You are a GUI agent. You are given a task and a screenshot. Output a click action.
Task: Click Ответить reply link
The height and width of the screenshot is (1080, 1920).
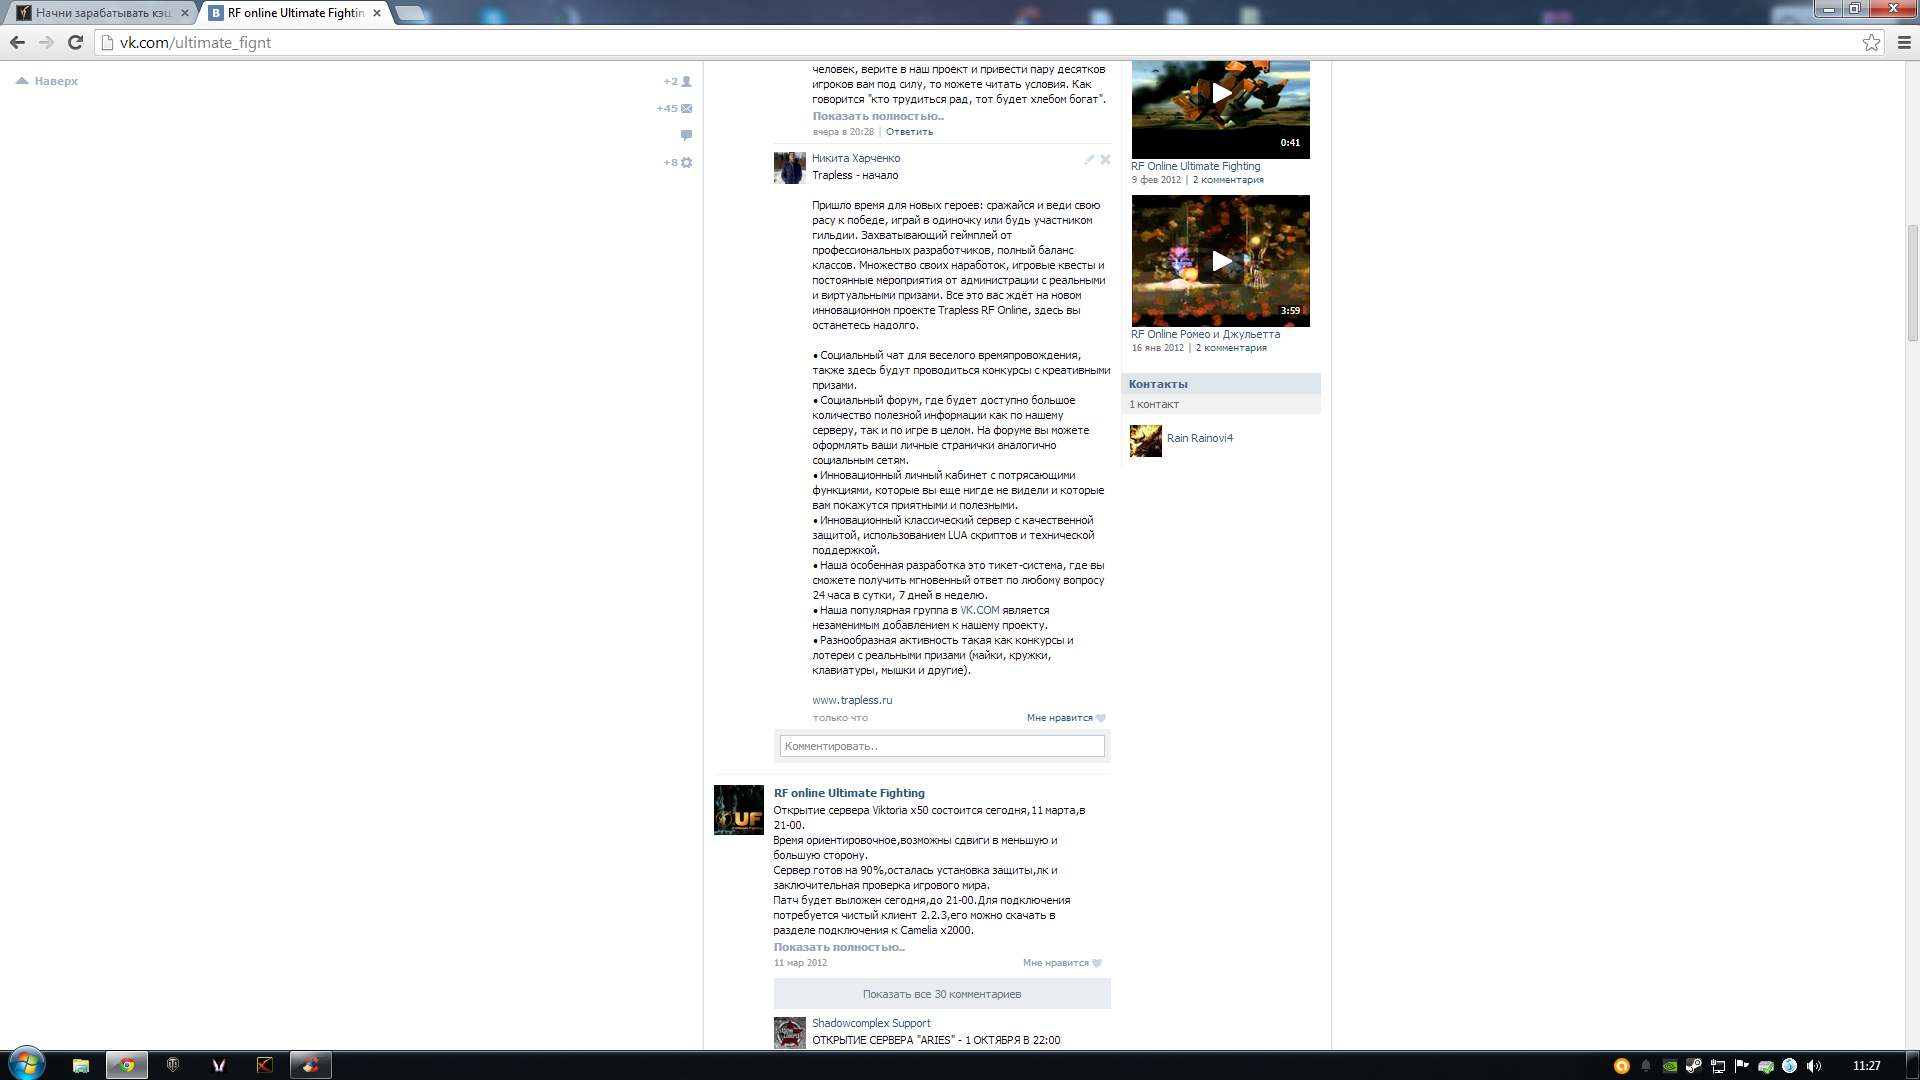coord(909,132)
